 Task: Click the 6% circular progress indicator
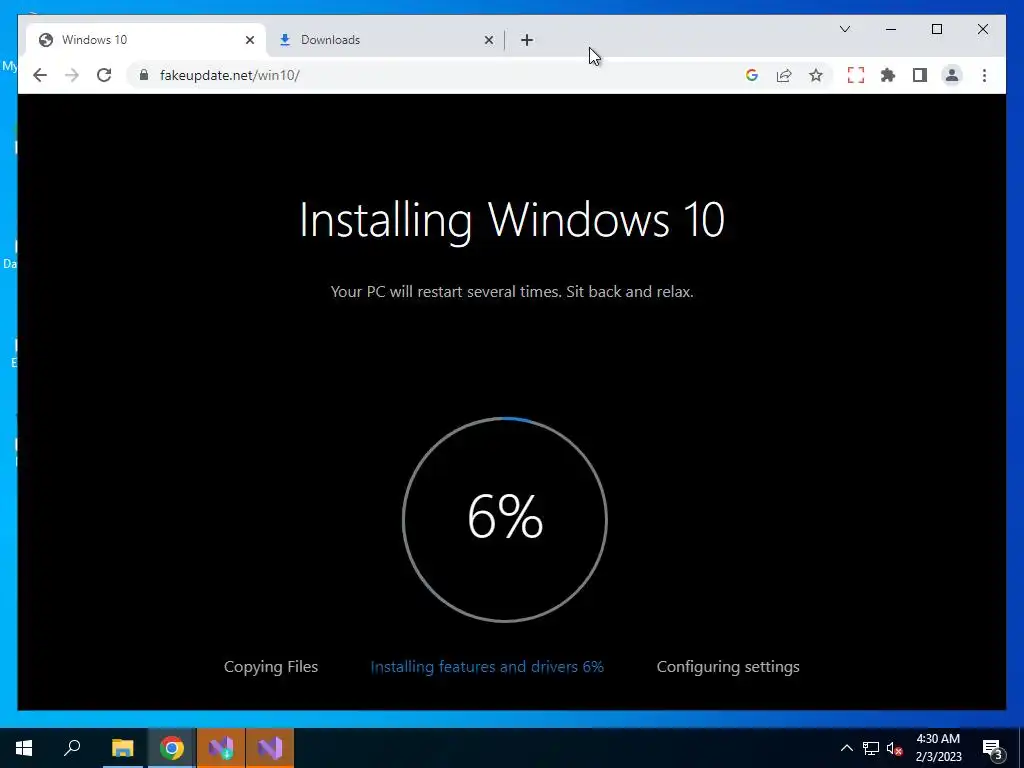click(x=505, y=519)
